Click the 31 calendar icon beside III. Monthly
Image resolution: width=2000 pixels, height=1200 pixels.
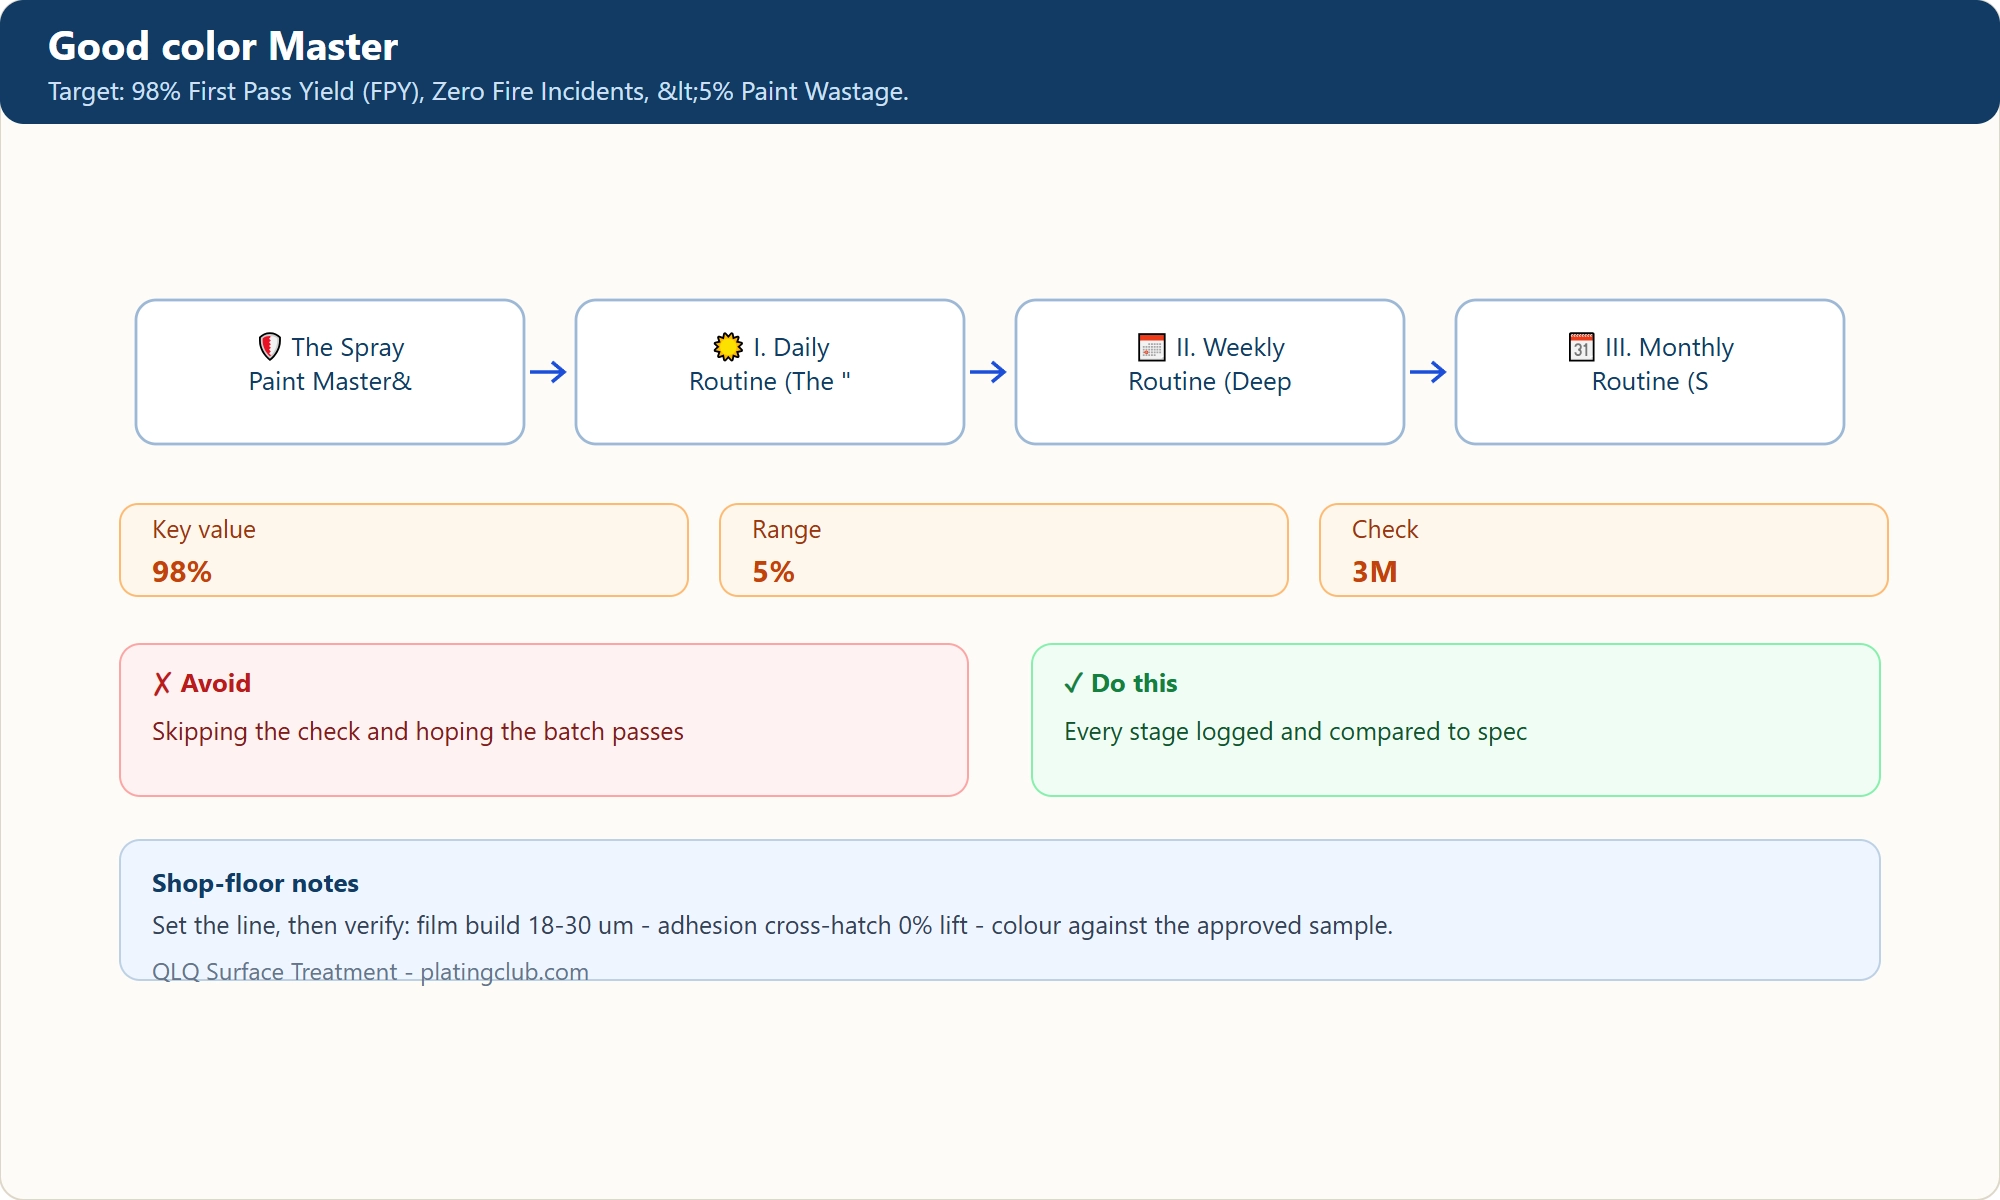pos(1582,347)
